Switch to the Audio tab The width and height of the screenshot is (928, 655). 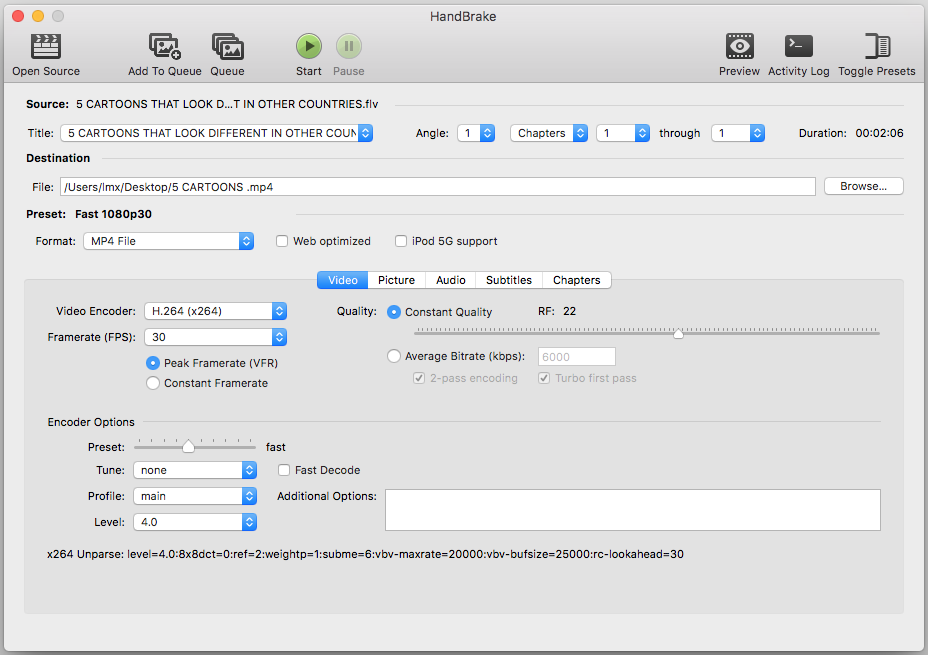pyautogui.click(x=450, y=280)
